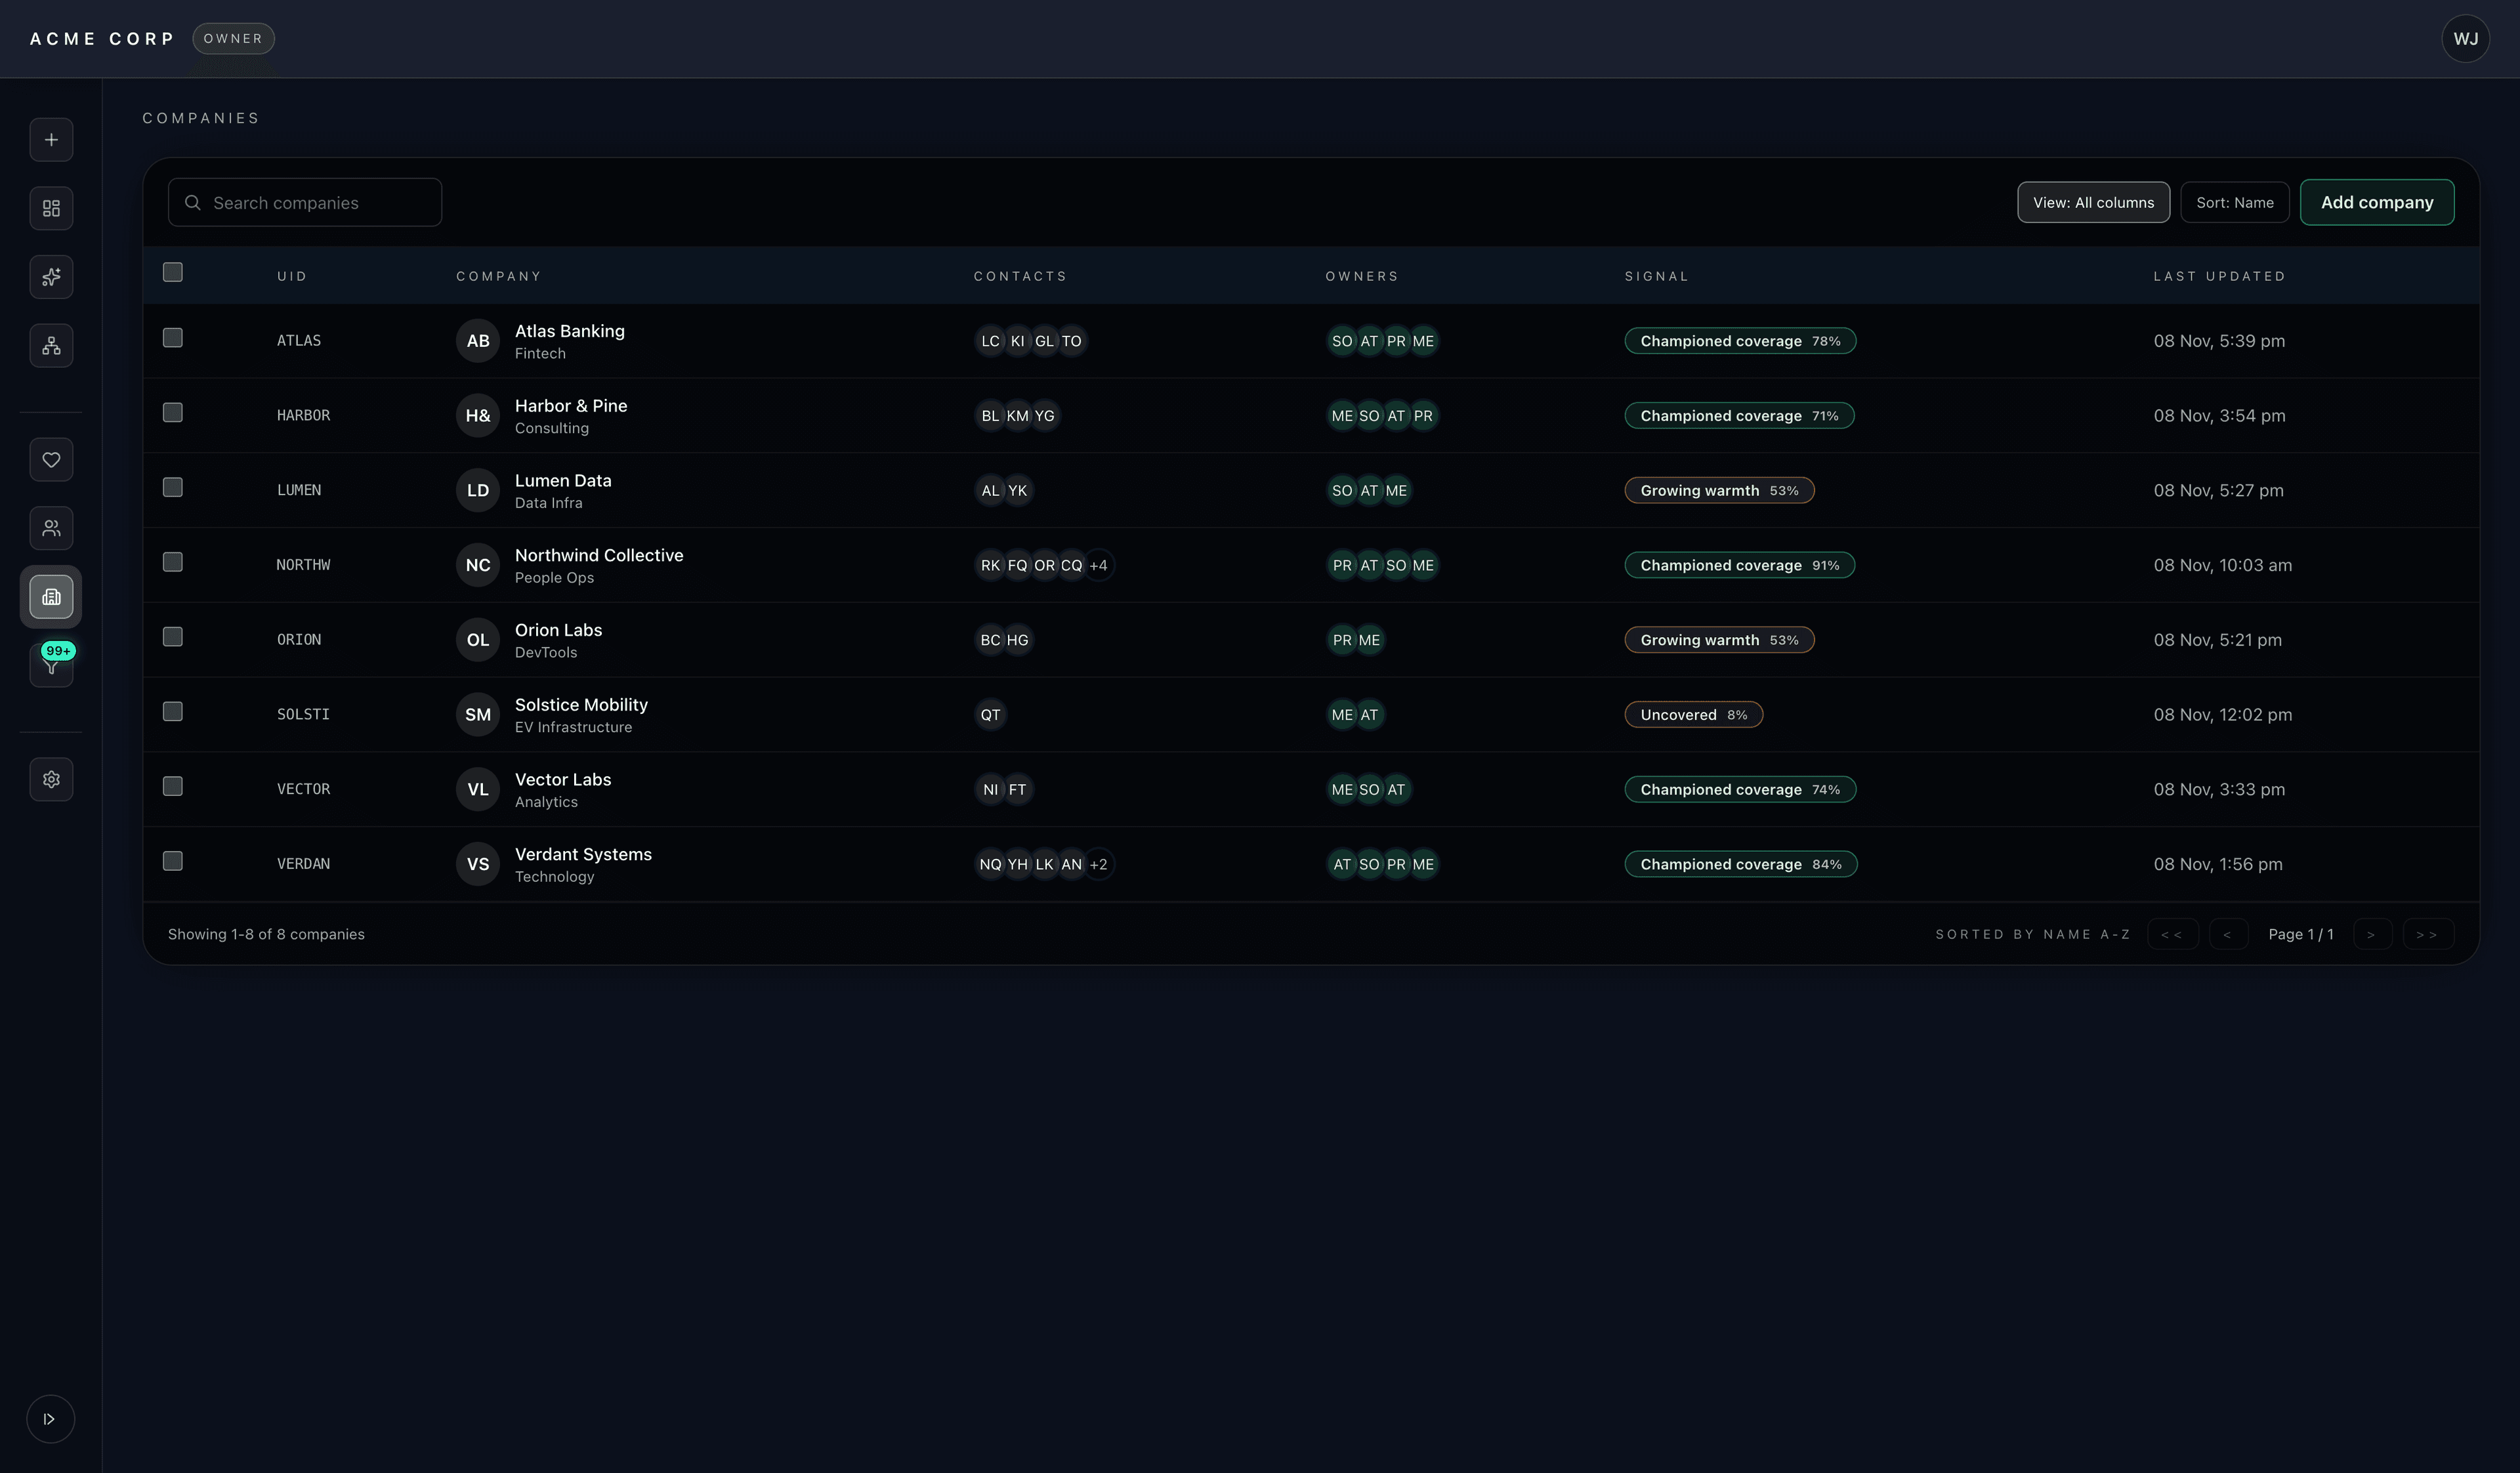Open the org chart icon in sidebar
This screenshot has width=2520, height=1473.
pyautogui.click(x=51, y=345)
